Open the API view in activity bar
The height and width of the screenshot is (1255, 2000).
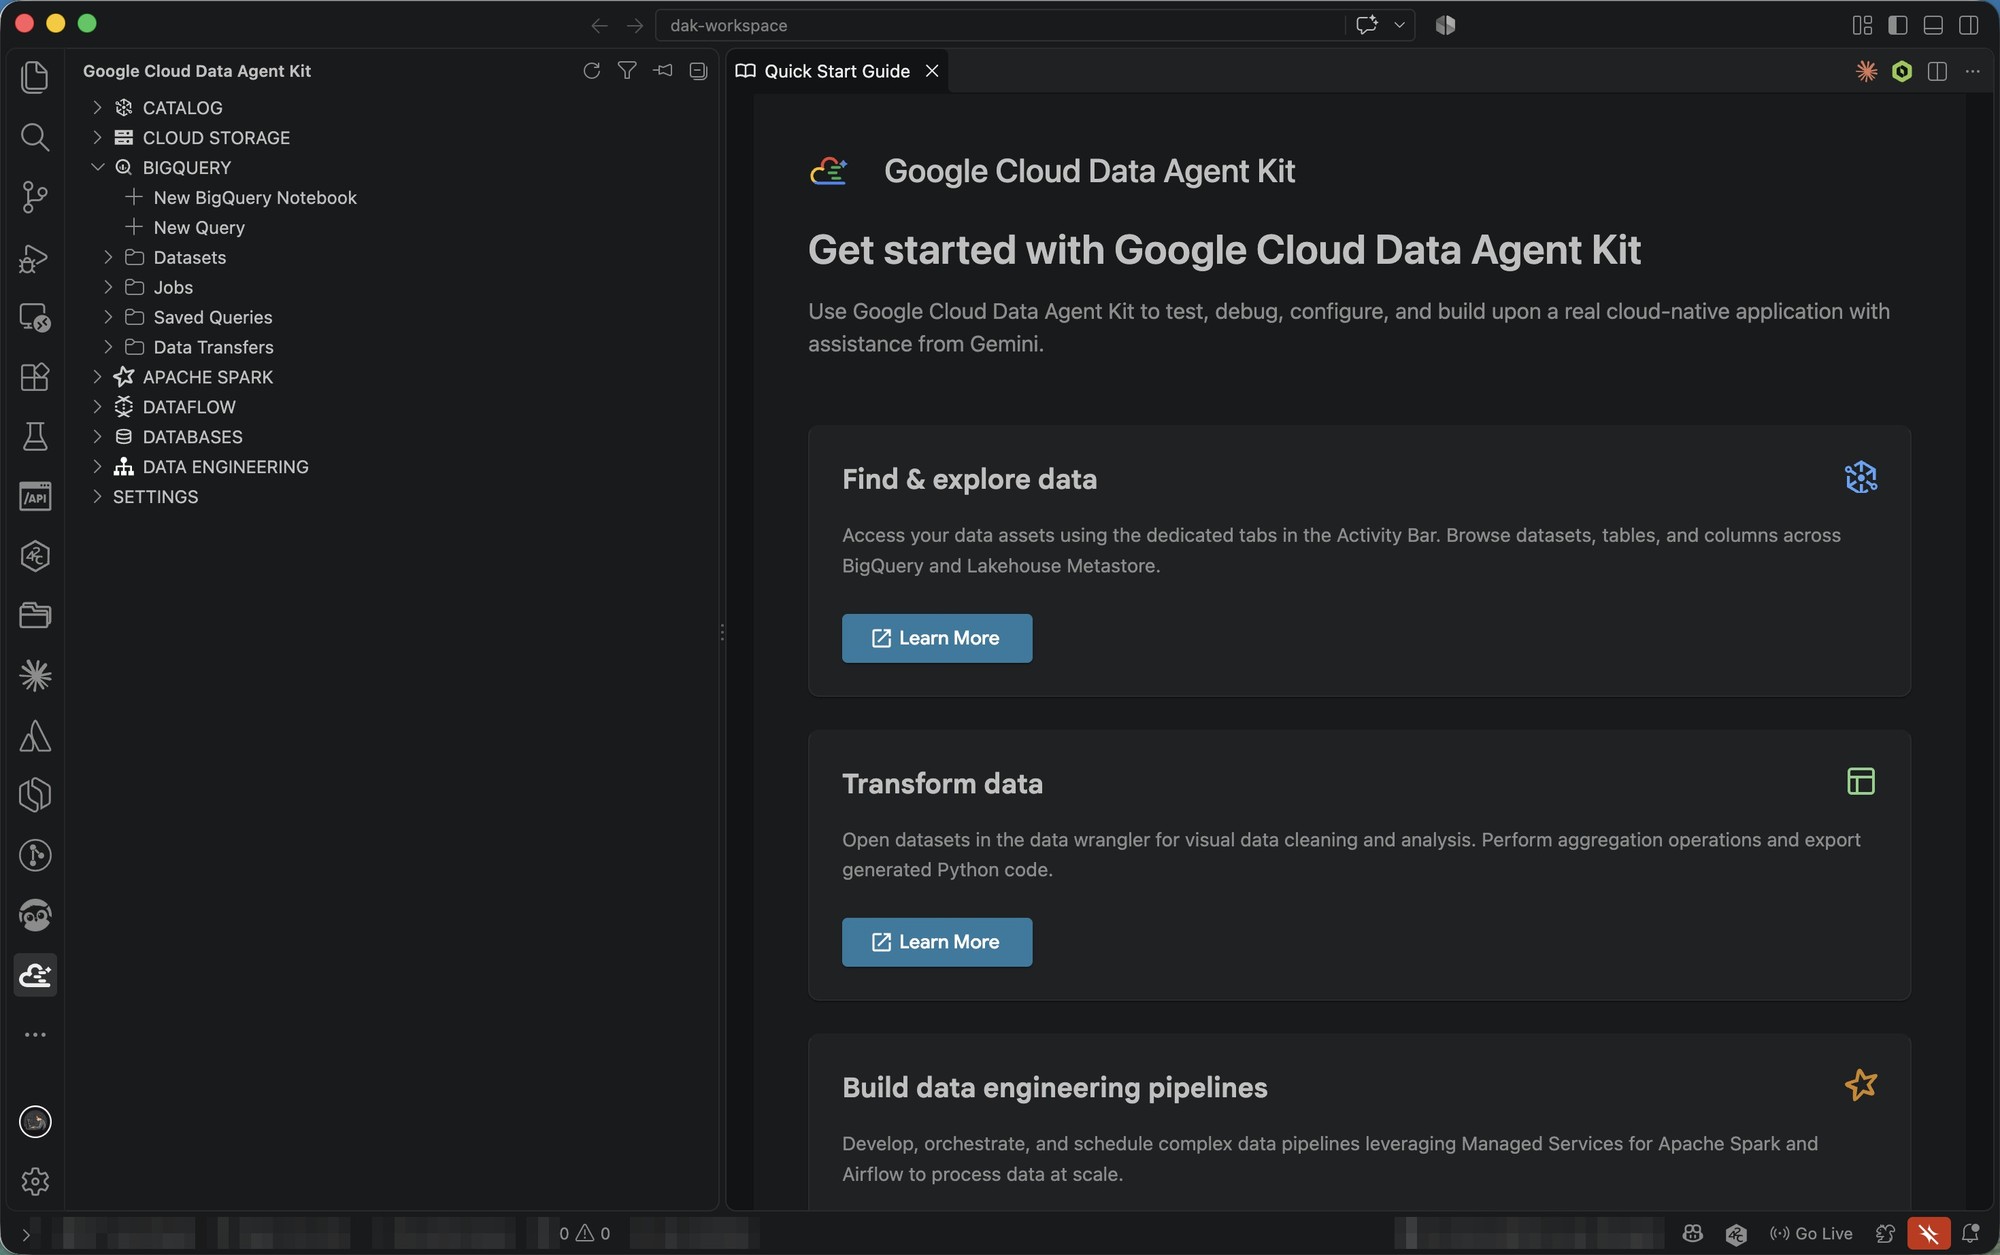click(35, 497)
